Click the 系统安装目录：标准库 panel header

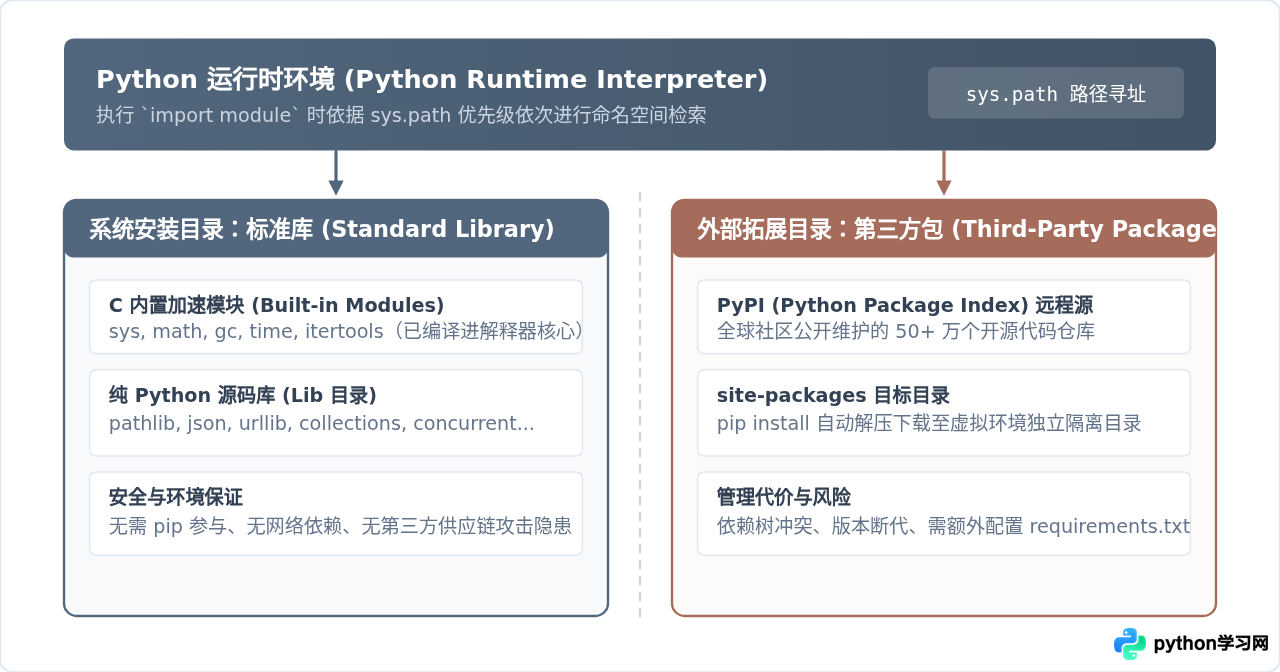click(x=336, y=229)
